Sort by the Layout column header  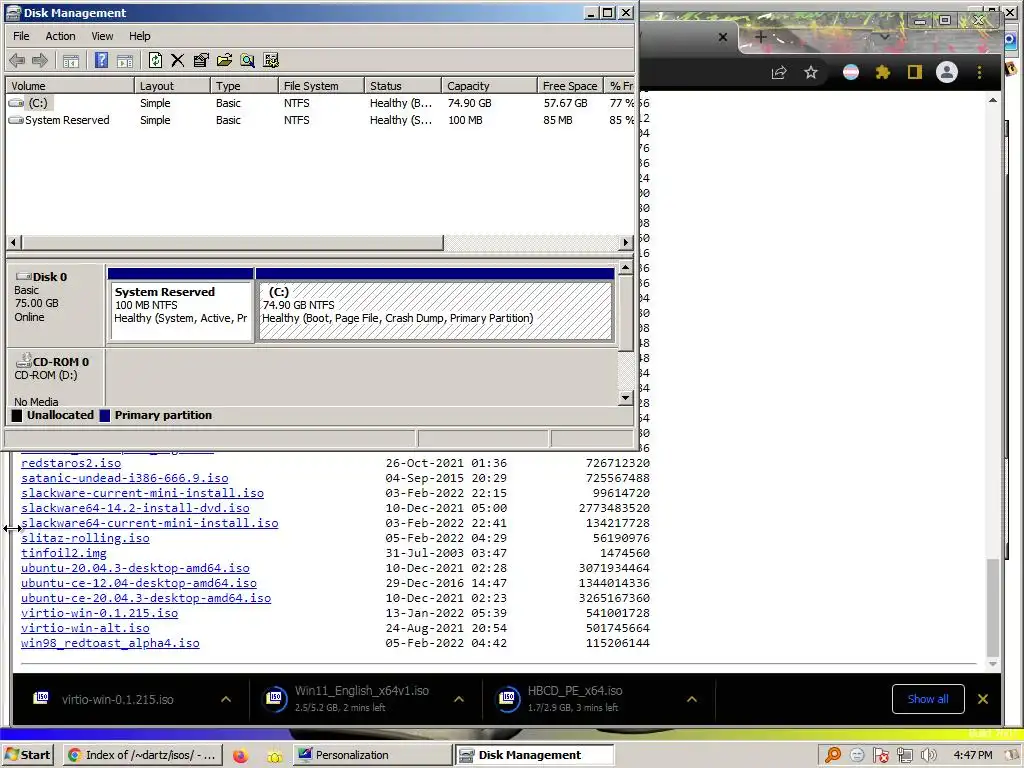click(172, 86)
